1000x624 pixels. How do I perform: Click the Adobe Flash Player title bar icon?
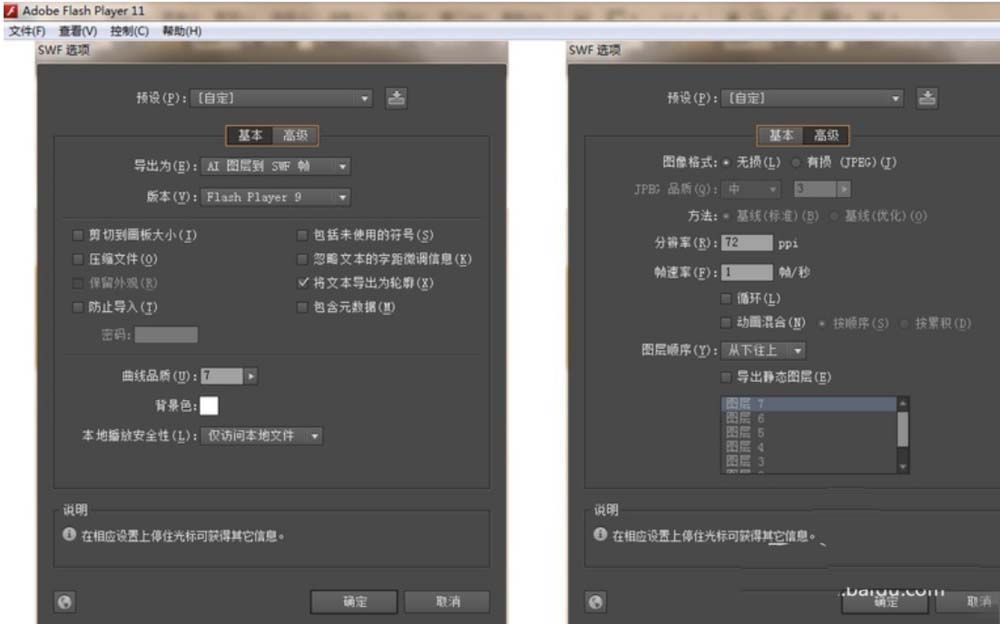10,10
